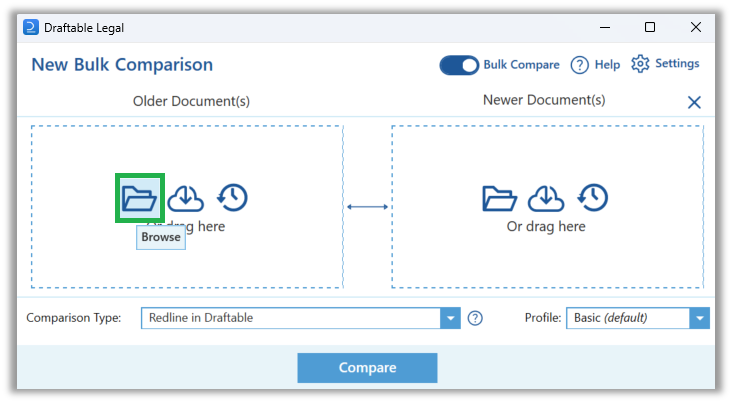
Task: Click the Profile label
Action: point(543,318)
